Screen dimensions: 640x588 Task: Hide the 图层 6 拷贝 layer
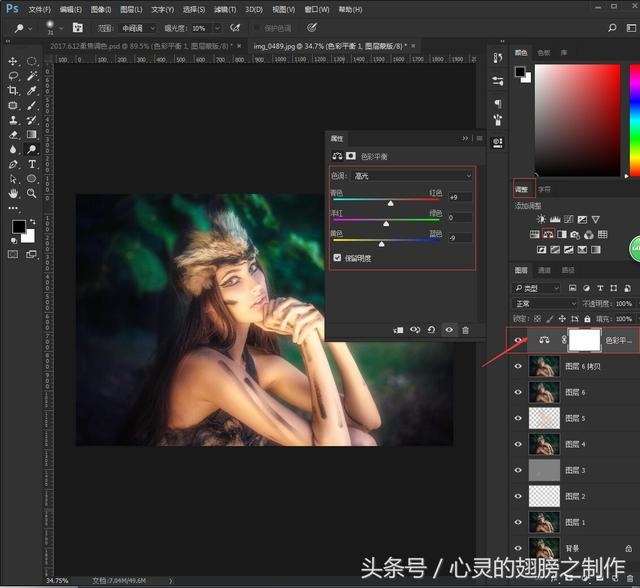pos(518,366)
